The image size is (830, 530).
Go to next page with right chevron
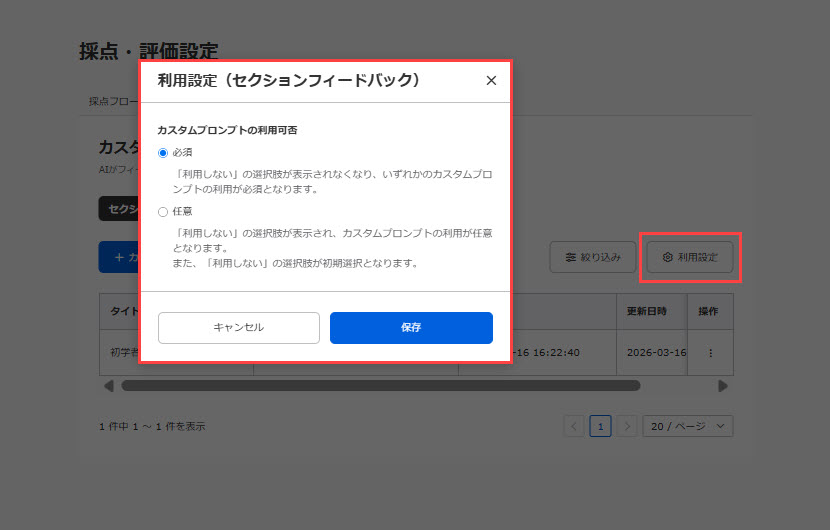[x=627, y=426]
